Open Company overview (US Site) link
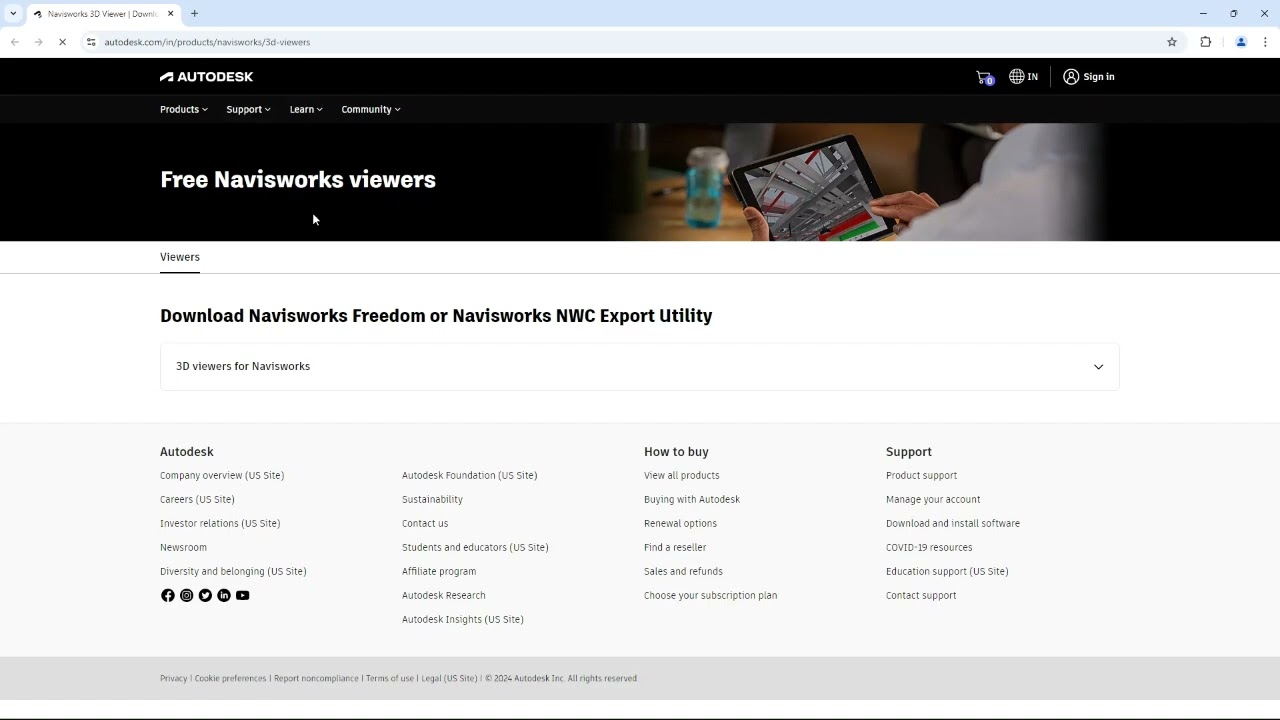Viewport: 1280px width, 720px height. click(x=222, y=476)
